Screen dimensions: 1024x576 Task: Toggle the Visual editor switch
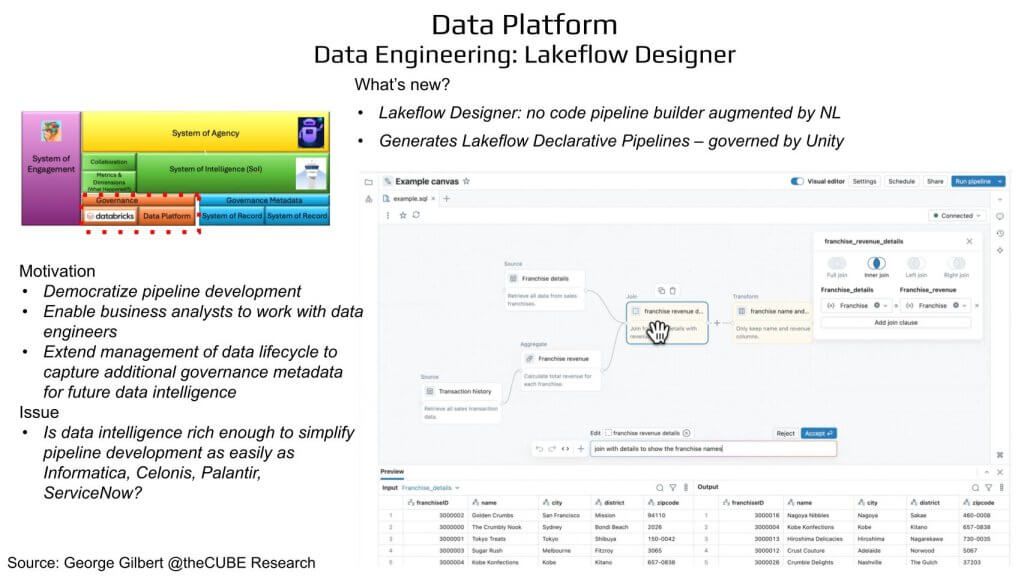(797, 181)
